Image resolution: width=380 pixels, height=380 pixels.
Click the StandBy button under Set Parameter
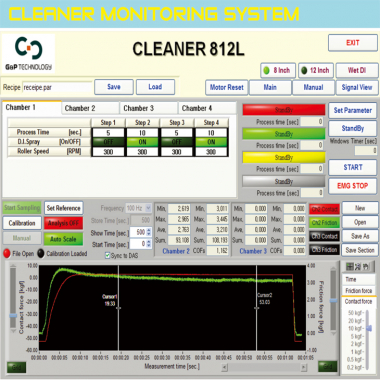point(353,128)
